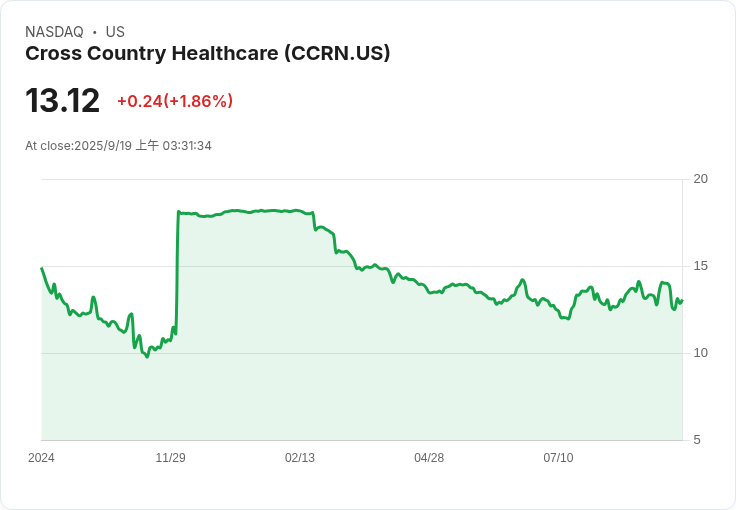This screenshot has height=510, width=736.
Task: Click the US market label
Action: point(115,31)
